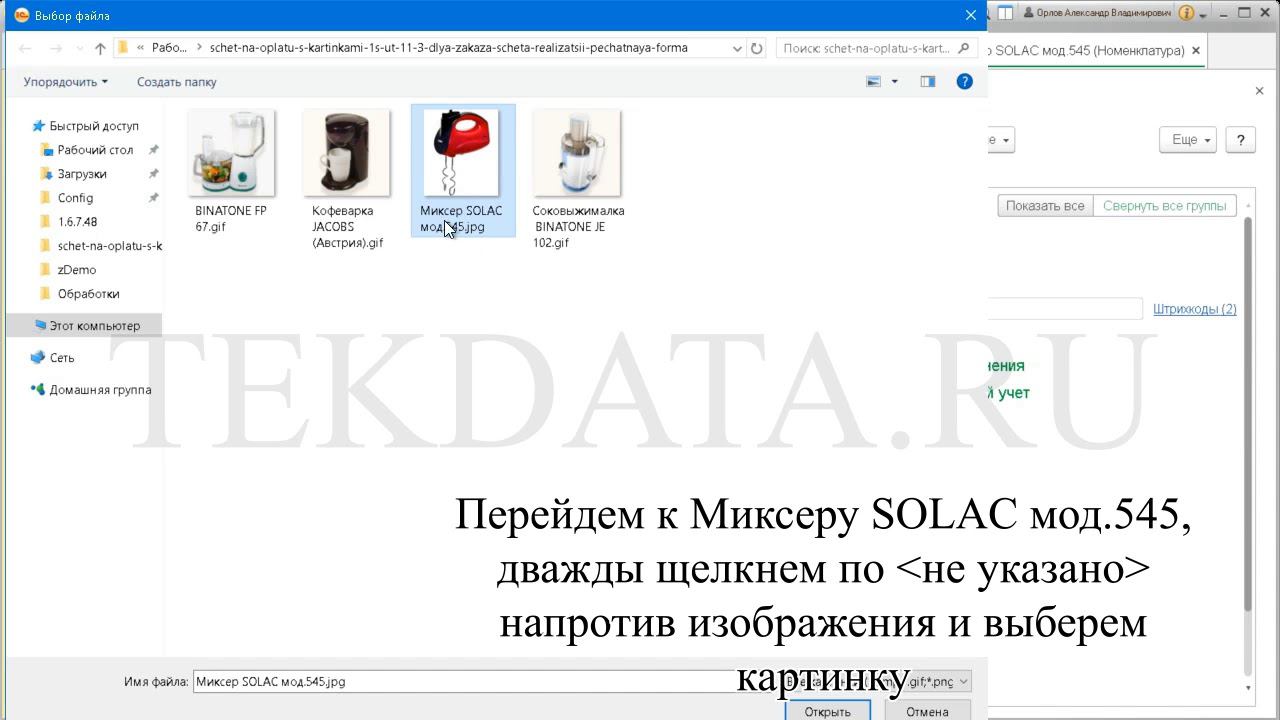Click the search magnifier icon
The image size is (1280, 720).
(964, 48)
